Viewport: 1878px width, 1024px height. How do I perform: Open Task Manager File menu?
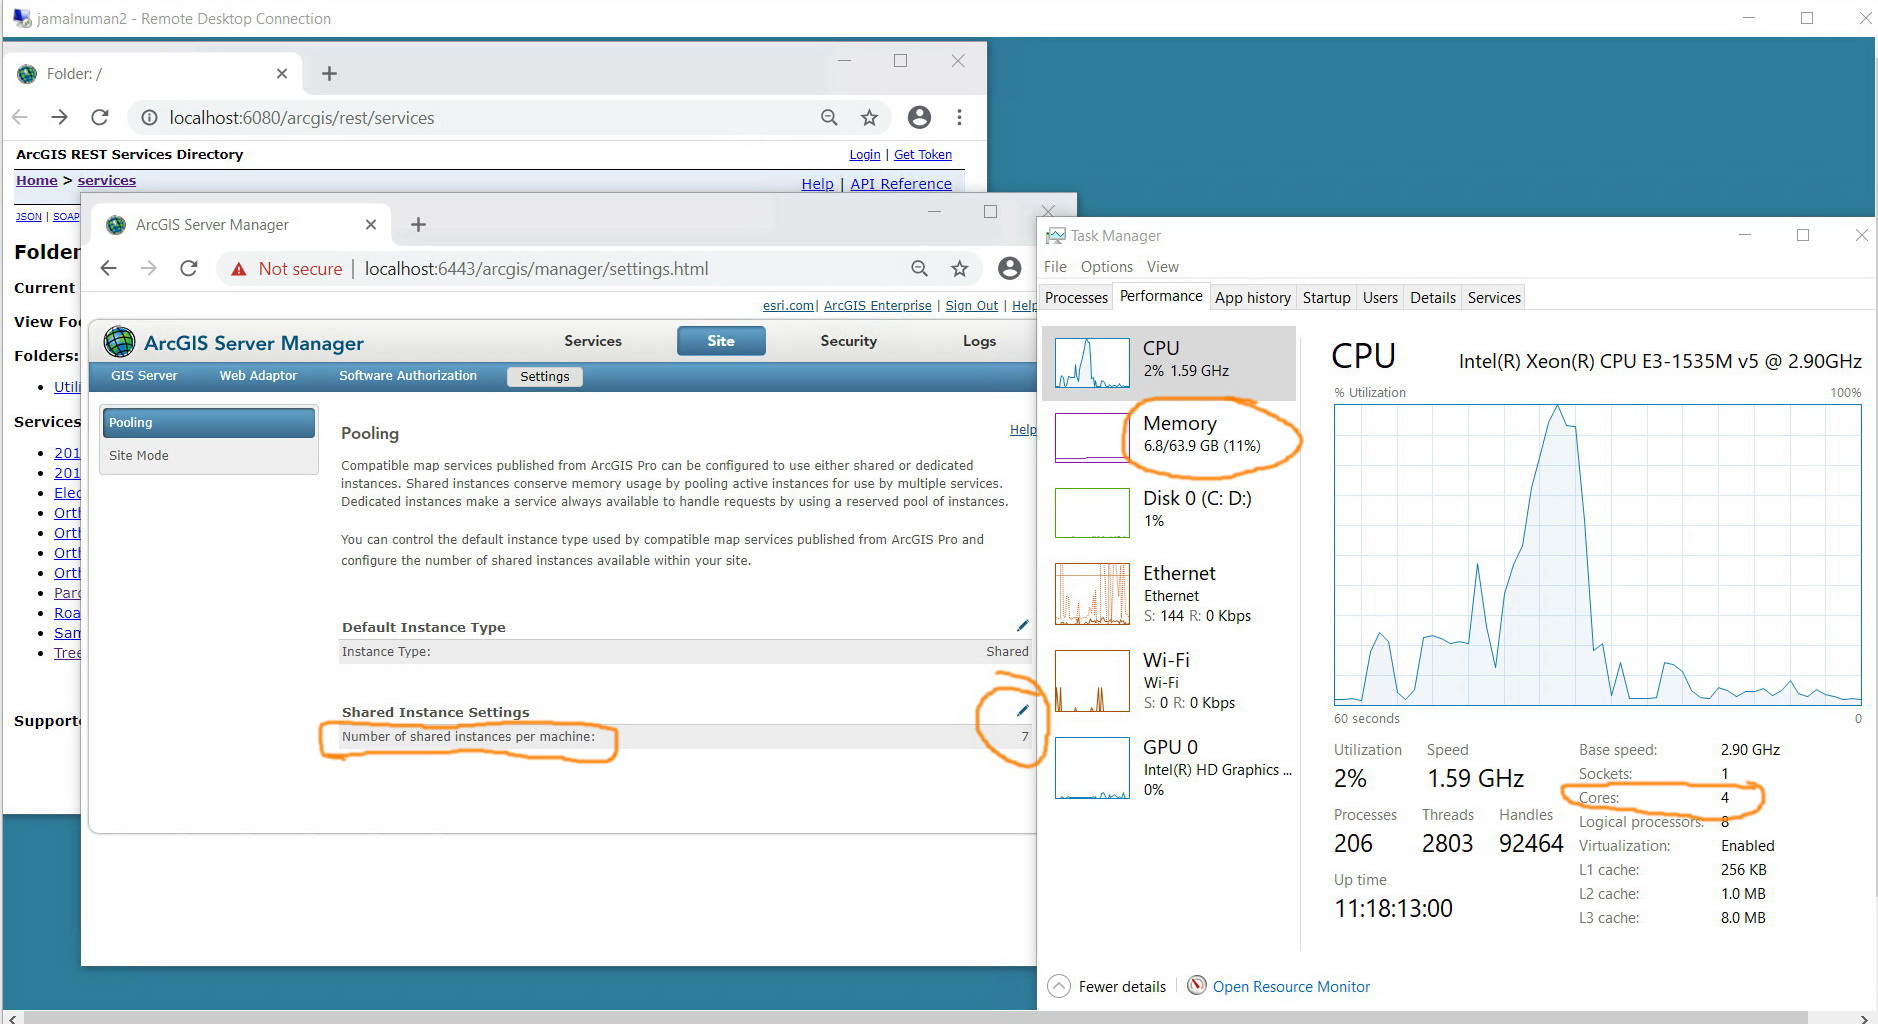click(x=1055, y=266)
